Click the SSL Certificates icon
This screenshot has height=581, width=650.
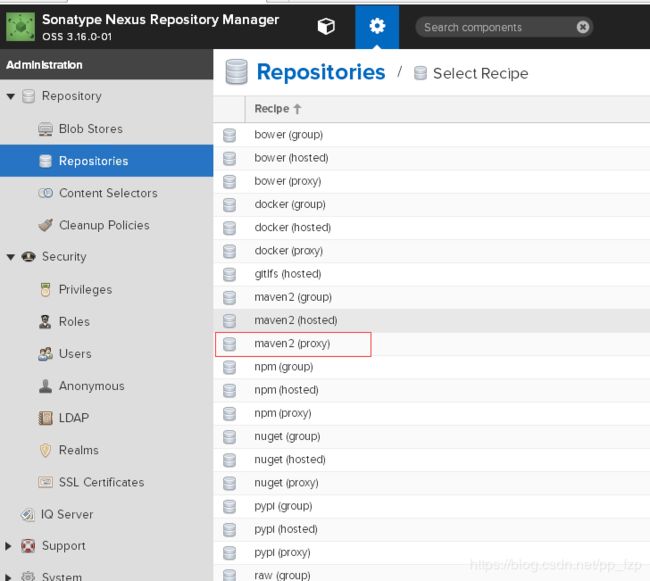(45, 482)
